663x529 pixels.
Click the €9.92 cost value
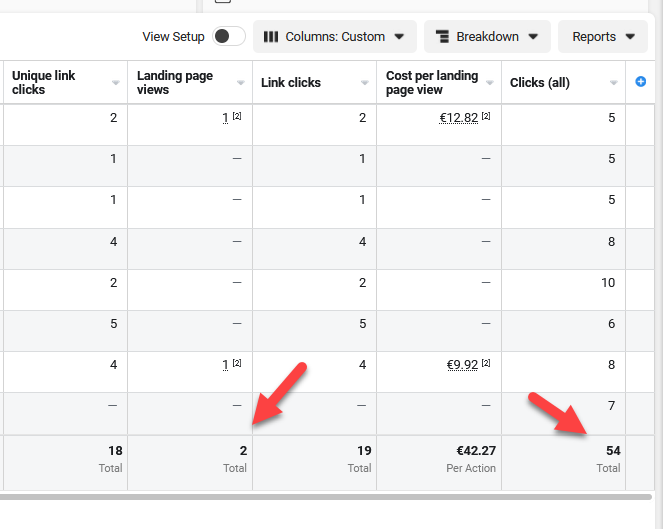pos(461,366)
